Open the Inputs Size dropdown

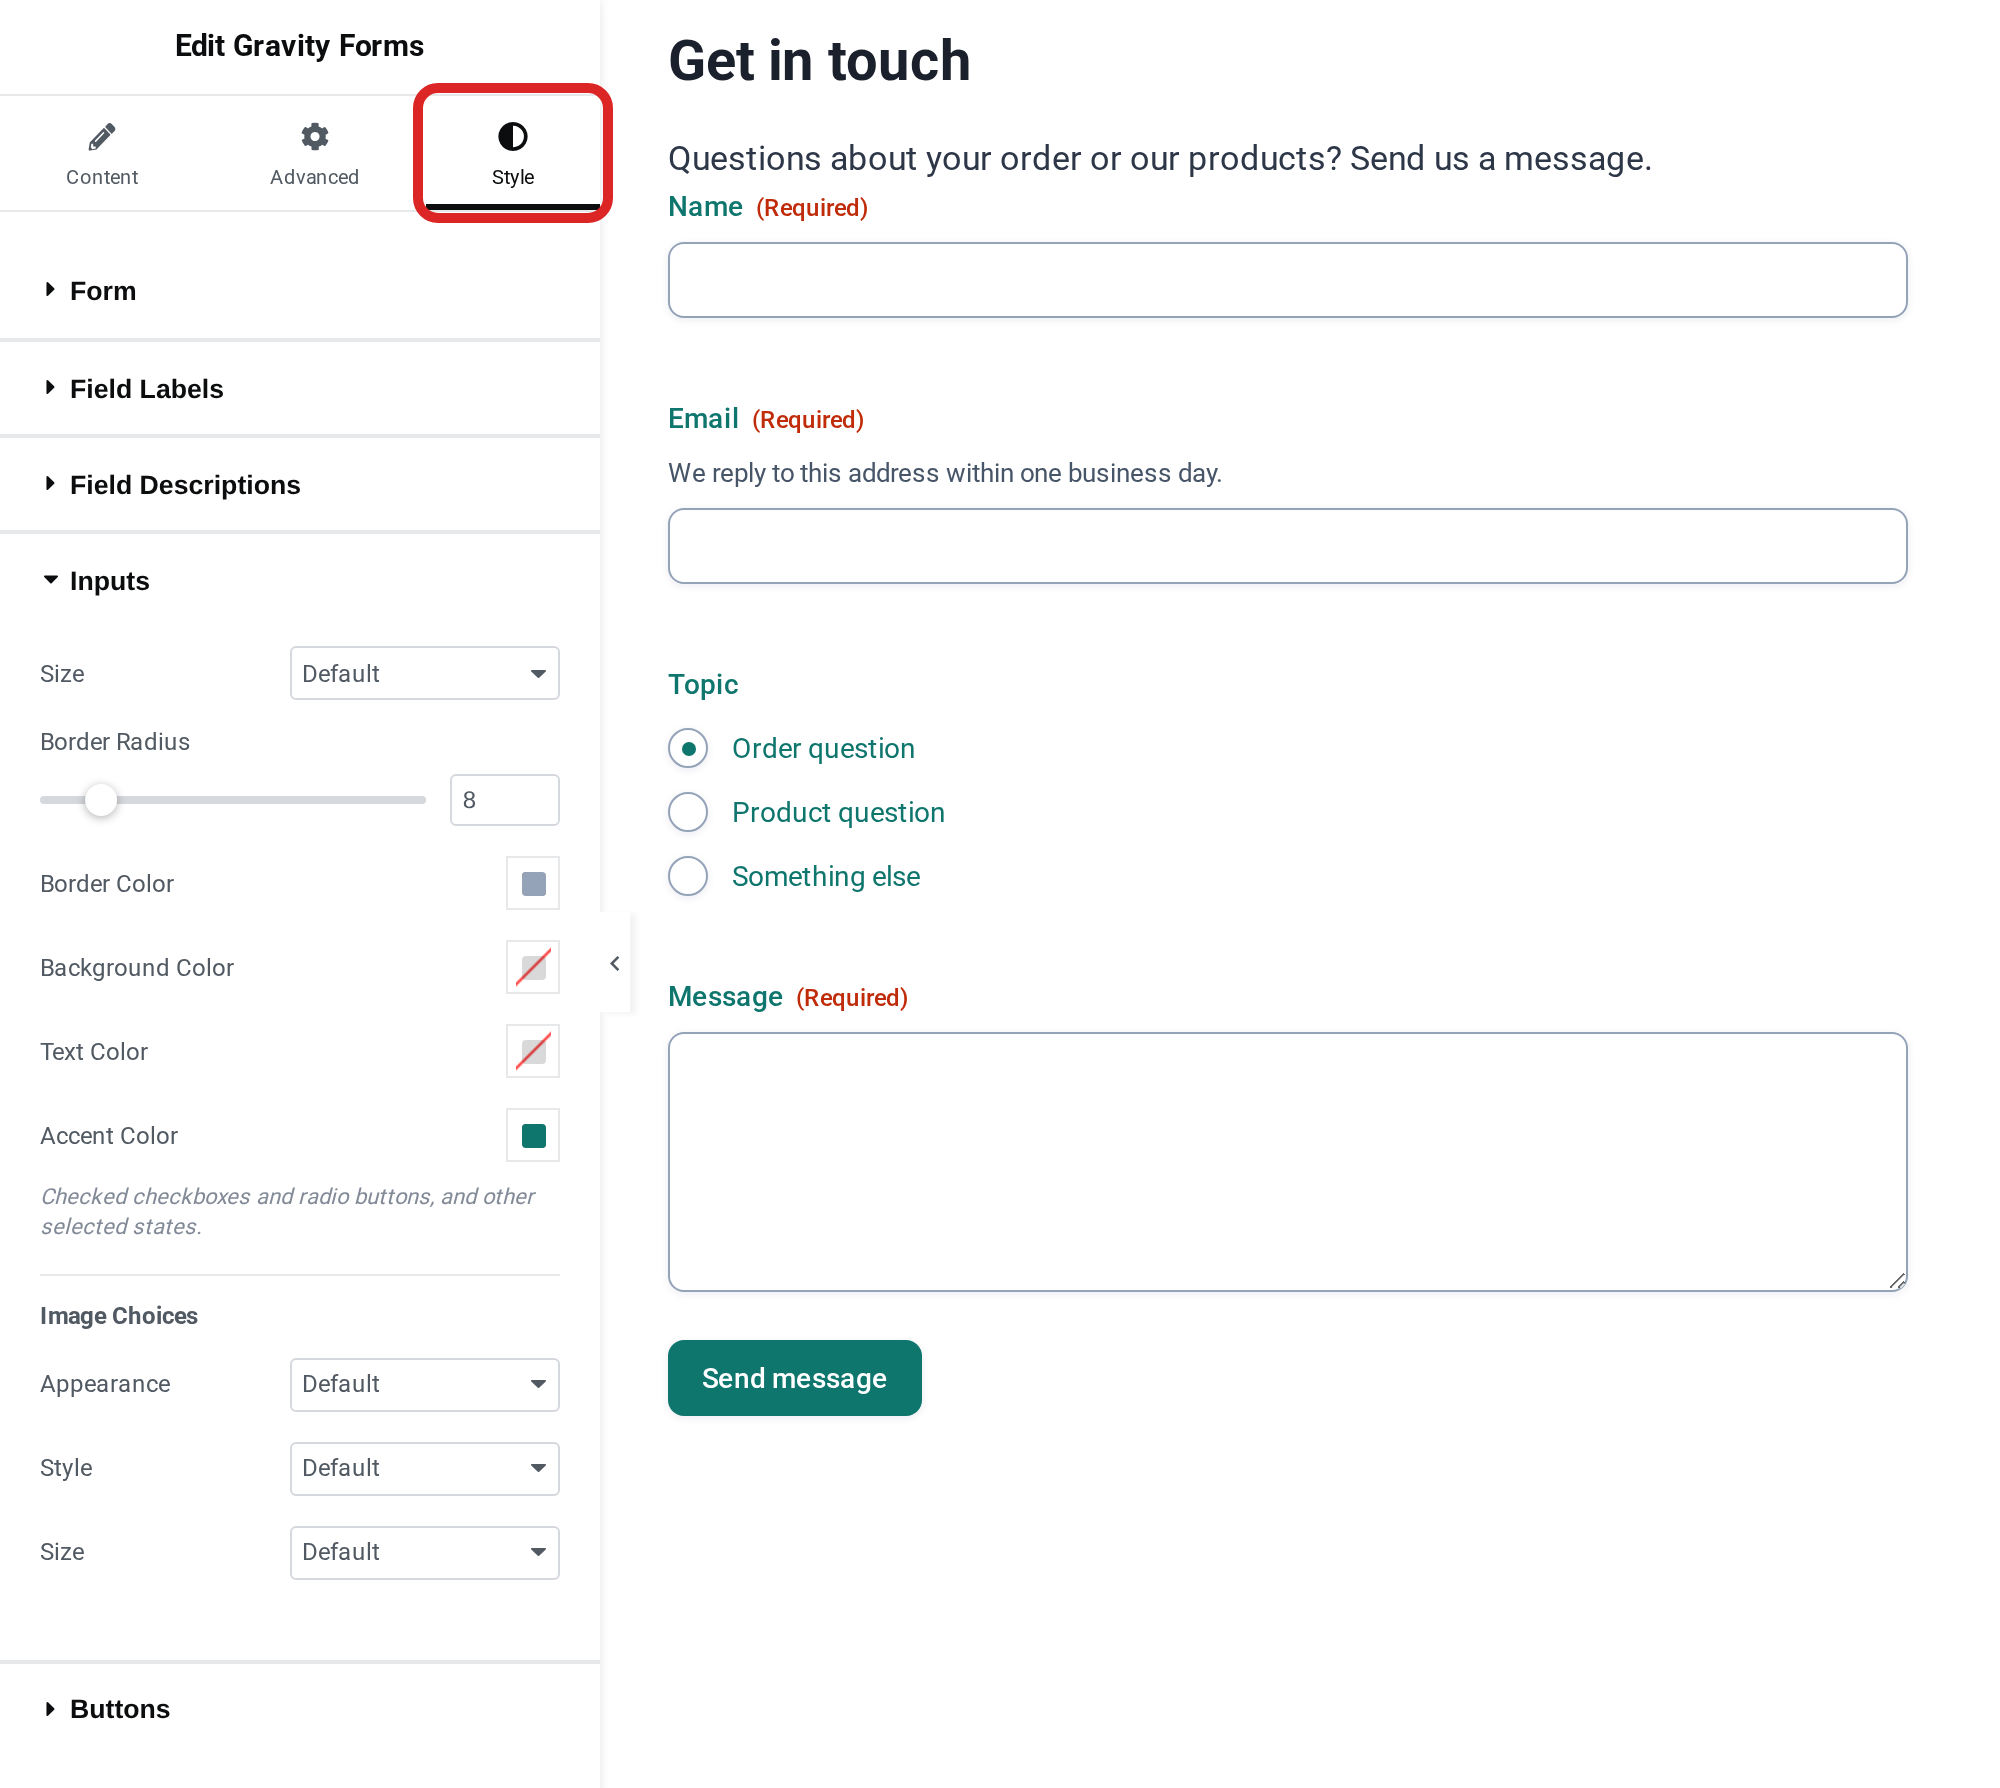coord(425,673)
